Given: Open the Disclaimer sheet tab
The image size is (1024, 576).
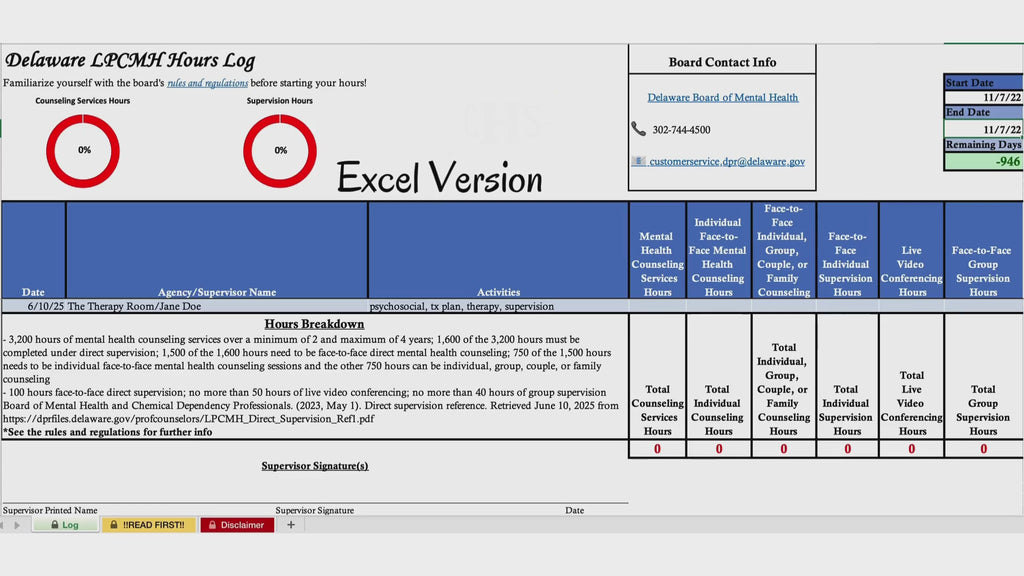Looking at the screenshot, I should point(237,524).
